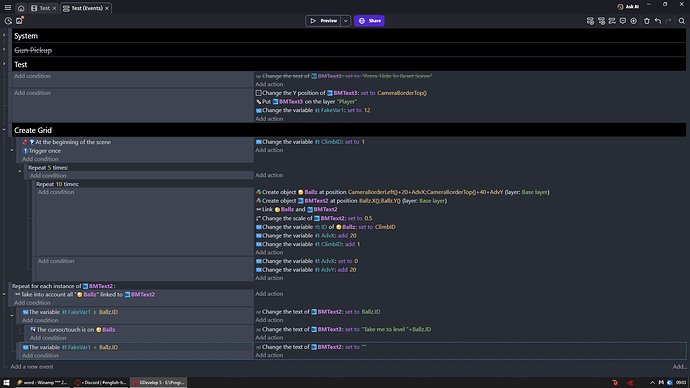Click Change variable FakeVar1 set to 12
Image resolution: width=690 pixels, height=388 pixels.
[313, 110]
